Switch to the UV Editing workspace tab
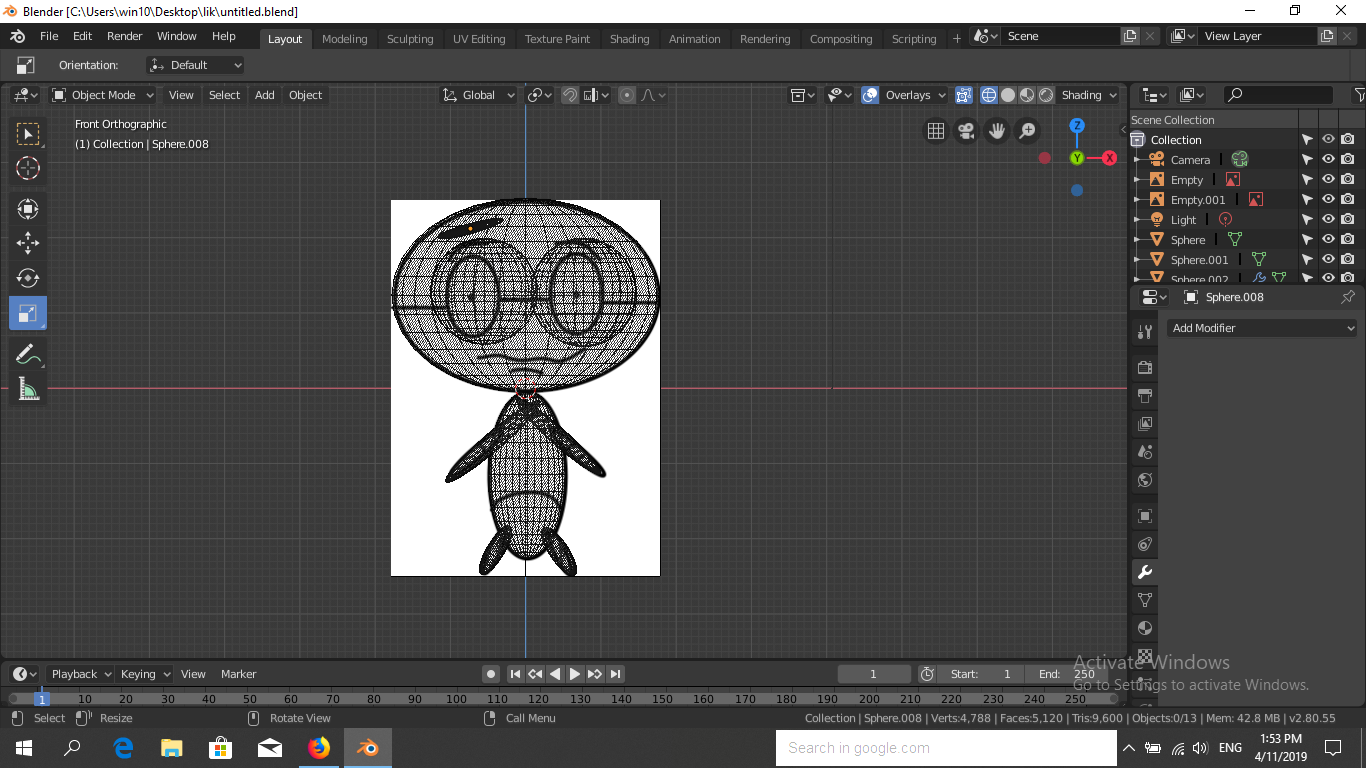 479,39
